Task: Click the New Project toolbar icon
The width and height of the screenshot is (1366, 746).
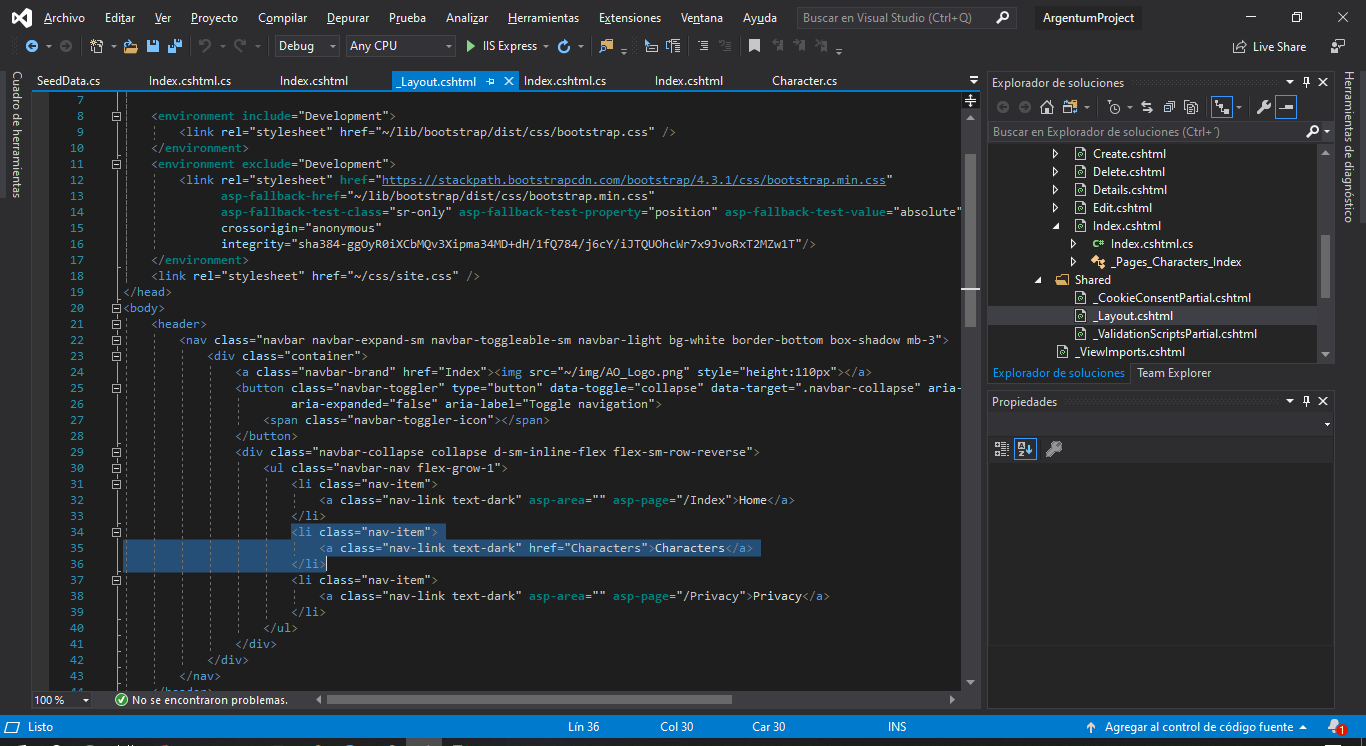Action: click(x=96, y=46)
